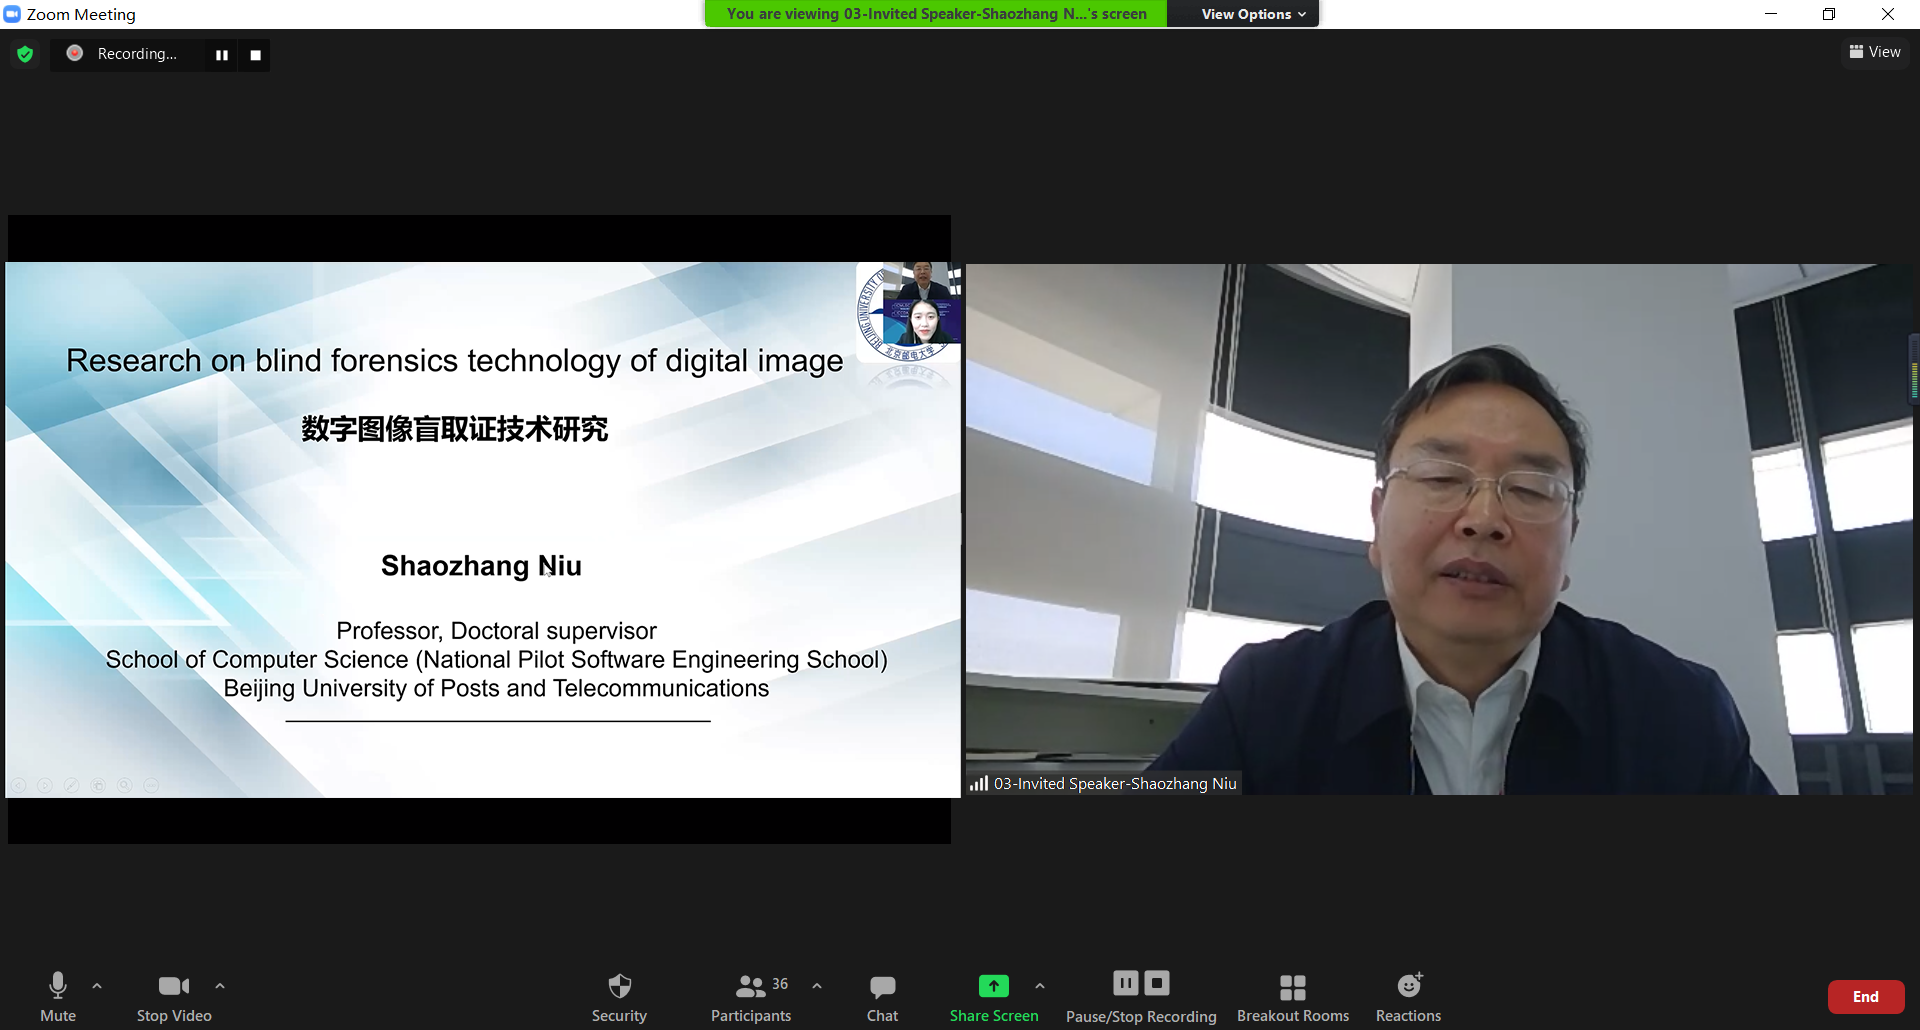1920x1030 pixels.
Task: Restore down the Zoom window
Action: [x=1829, y=14]
